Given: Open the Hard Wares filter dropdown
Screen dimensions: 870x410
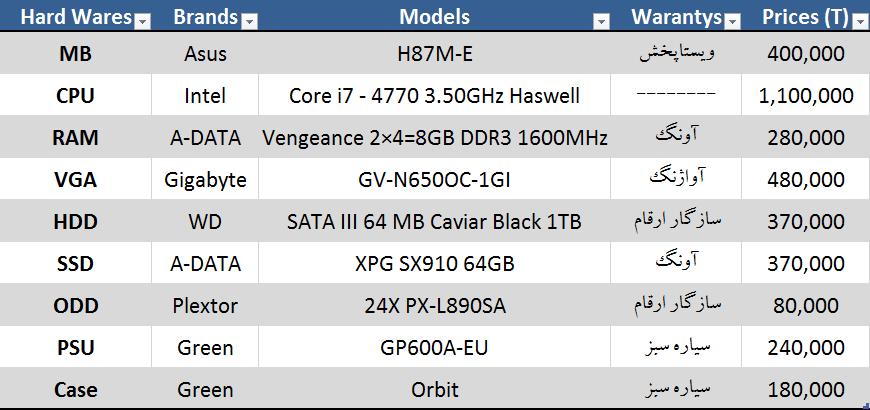Looking at the screenshot, I should [142, 21].
